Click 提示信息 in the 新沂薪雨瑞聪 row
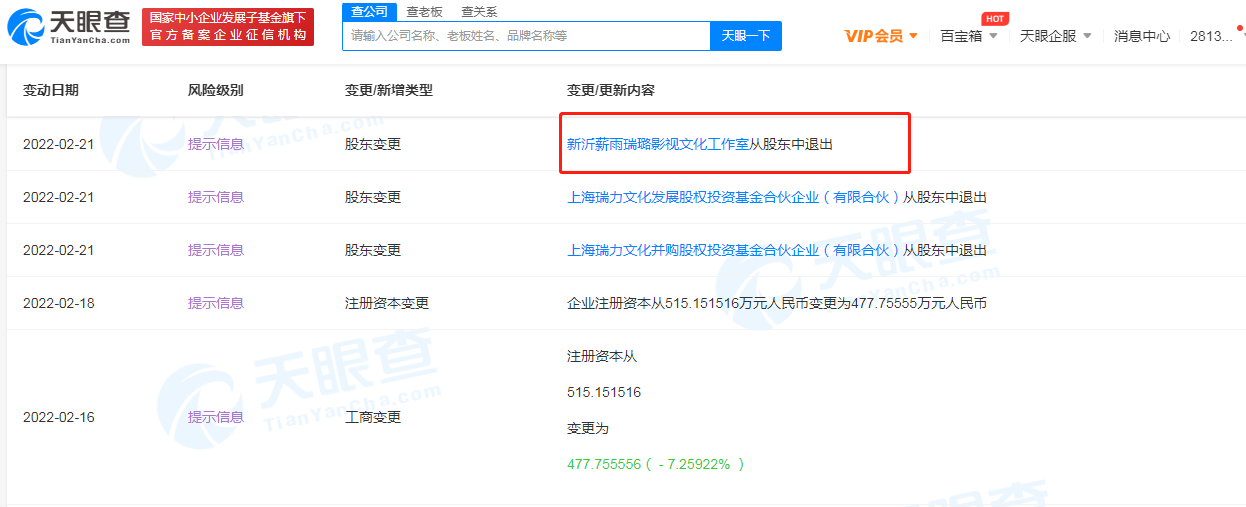Image resolution: width=1246 pixels, height=507 pixels. click(x=216, y=144)
